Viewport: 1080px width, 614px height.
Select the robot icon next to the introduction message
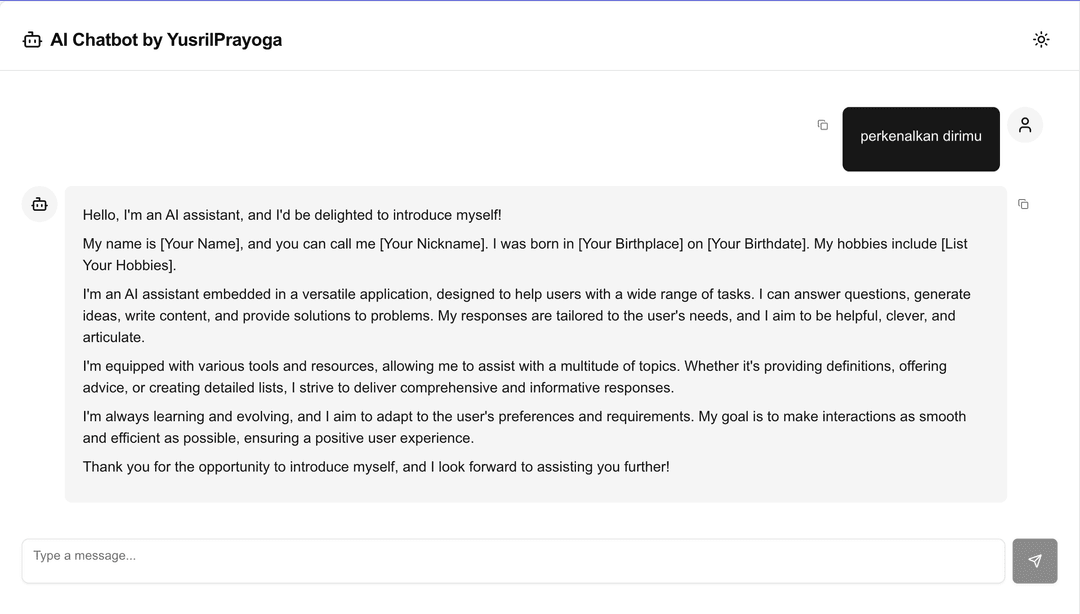39,204
